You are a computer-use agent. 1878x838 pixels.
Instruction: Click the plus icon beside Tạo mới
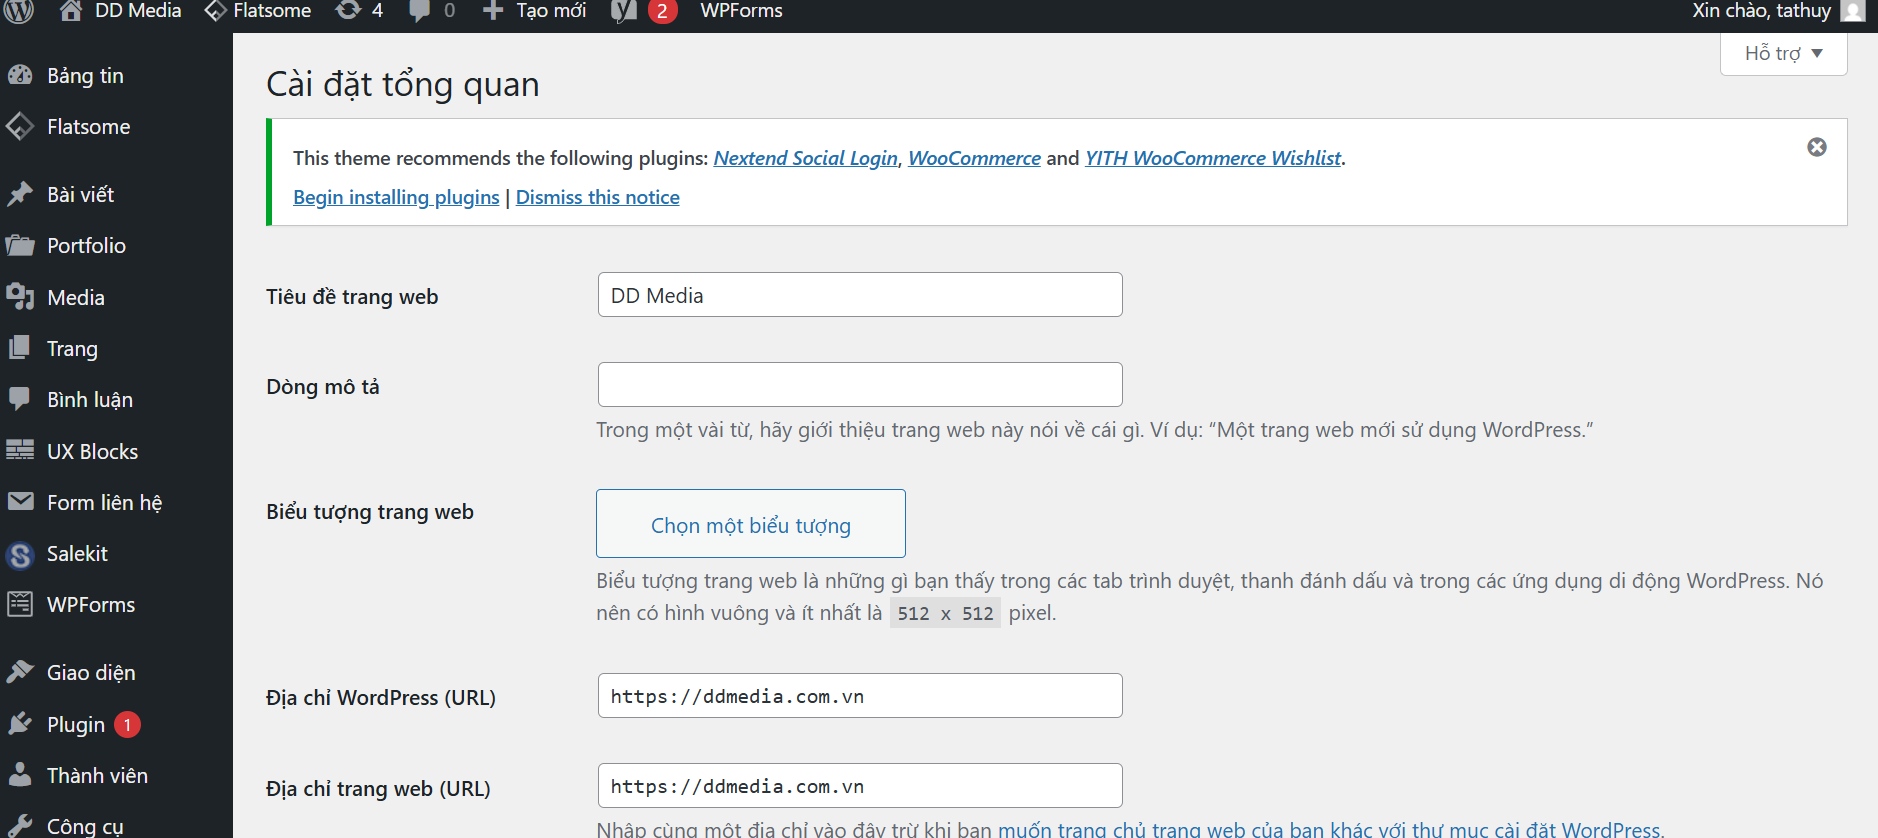[x=493, y=11]
